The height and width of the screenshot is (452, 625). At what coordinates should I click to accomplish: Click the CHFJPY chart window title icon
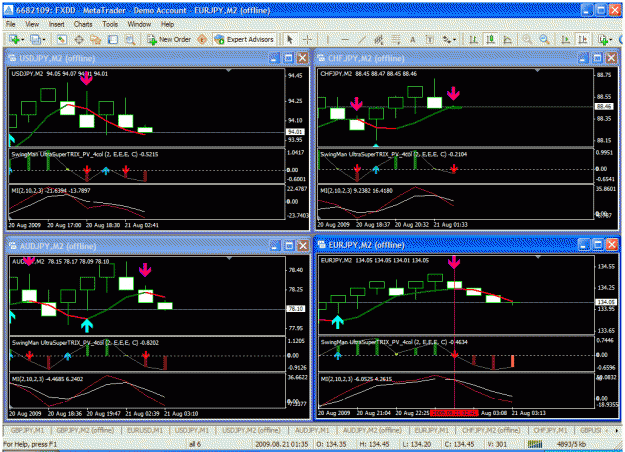(x=321, y=58)
